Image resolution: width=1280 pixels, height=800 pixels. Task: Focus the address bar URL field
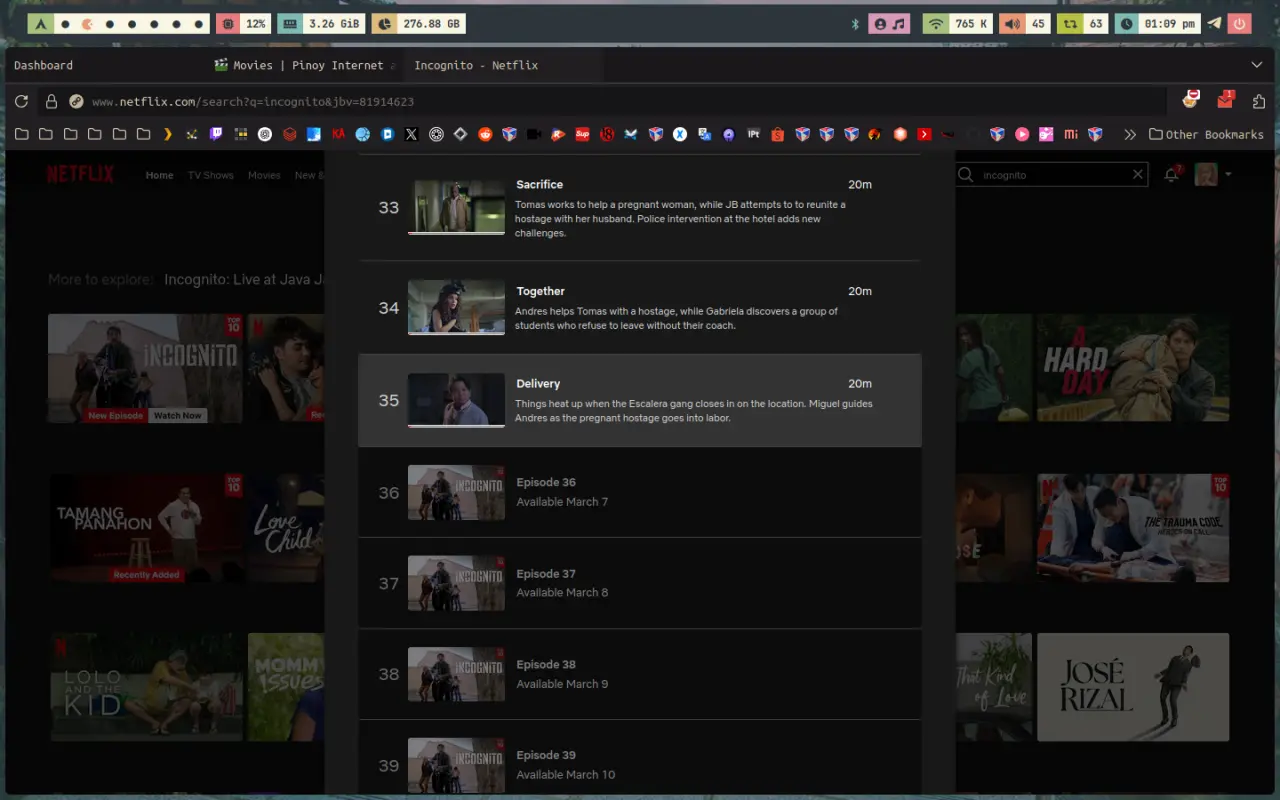coord(620,102)
